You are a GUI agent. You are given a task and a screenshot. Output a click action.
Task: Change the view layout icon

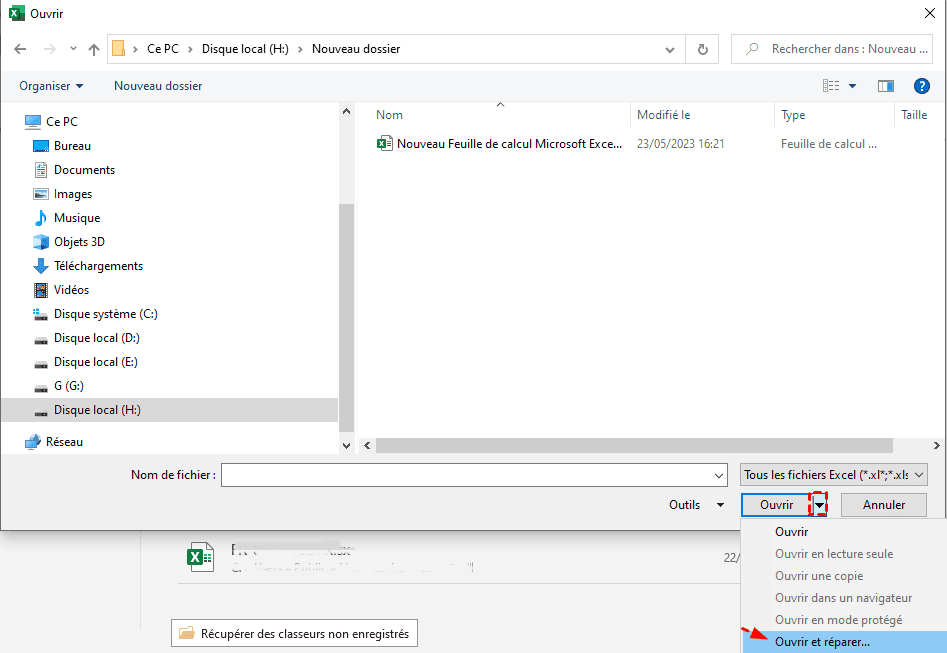pyautogui.click(x=831, y=86)
